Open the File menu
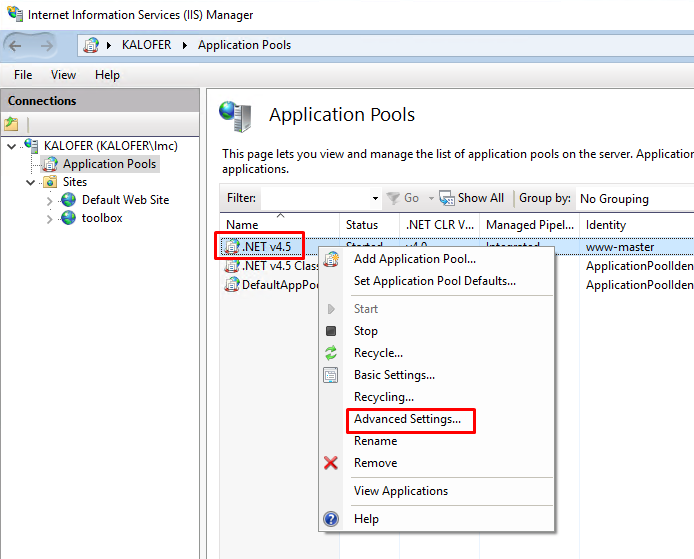The height and width of the screenshot is (559, 694). pos(23,75)
